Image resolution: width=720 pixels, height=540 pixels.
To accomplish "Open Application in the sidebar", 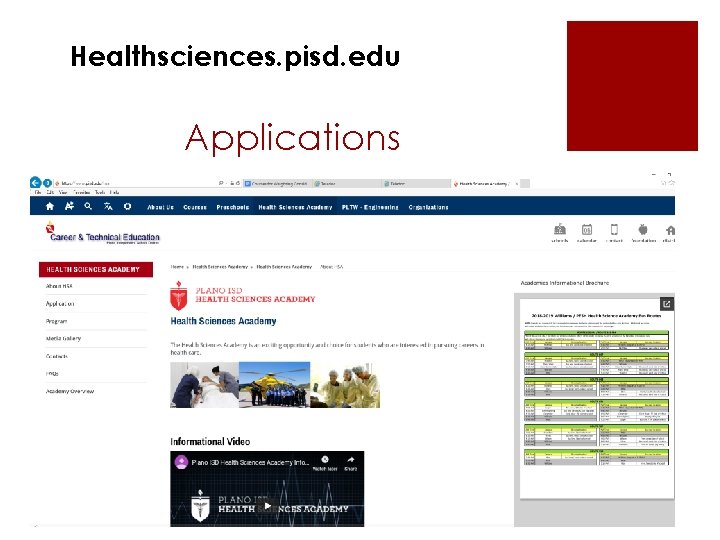I will (60, 304).
